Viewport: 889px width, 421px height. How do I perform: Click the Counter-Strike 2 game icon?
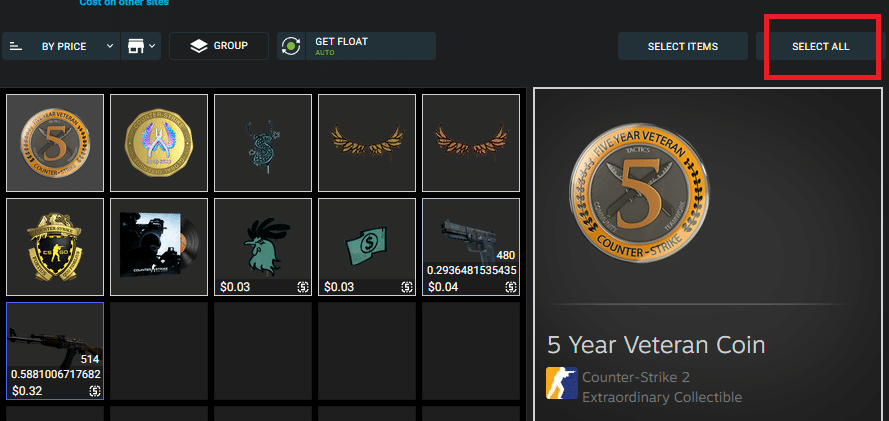(x=562, y=383)
